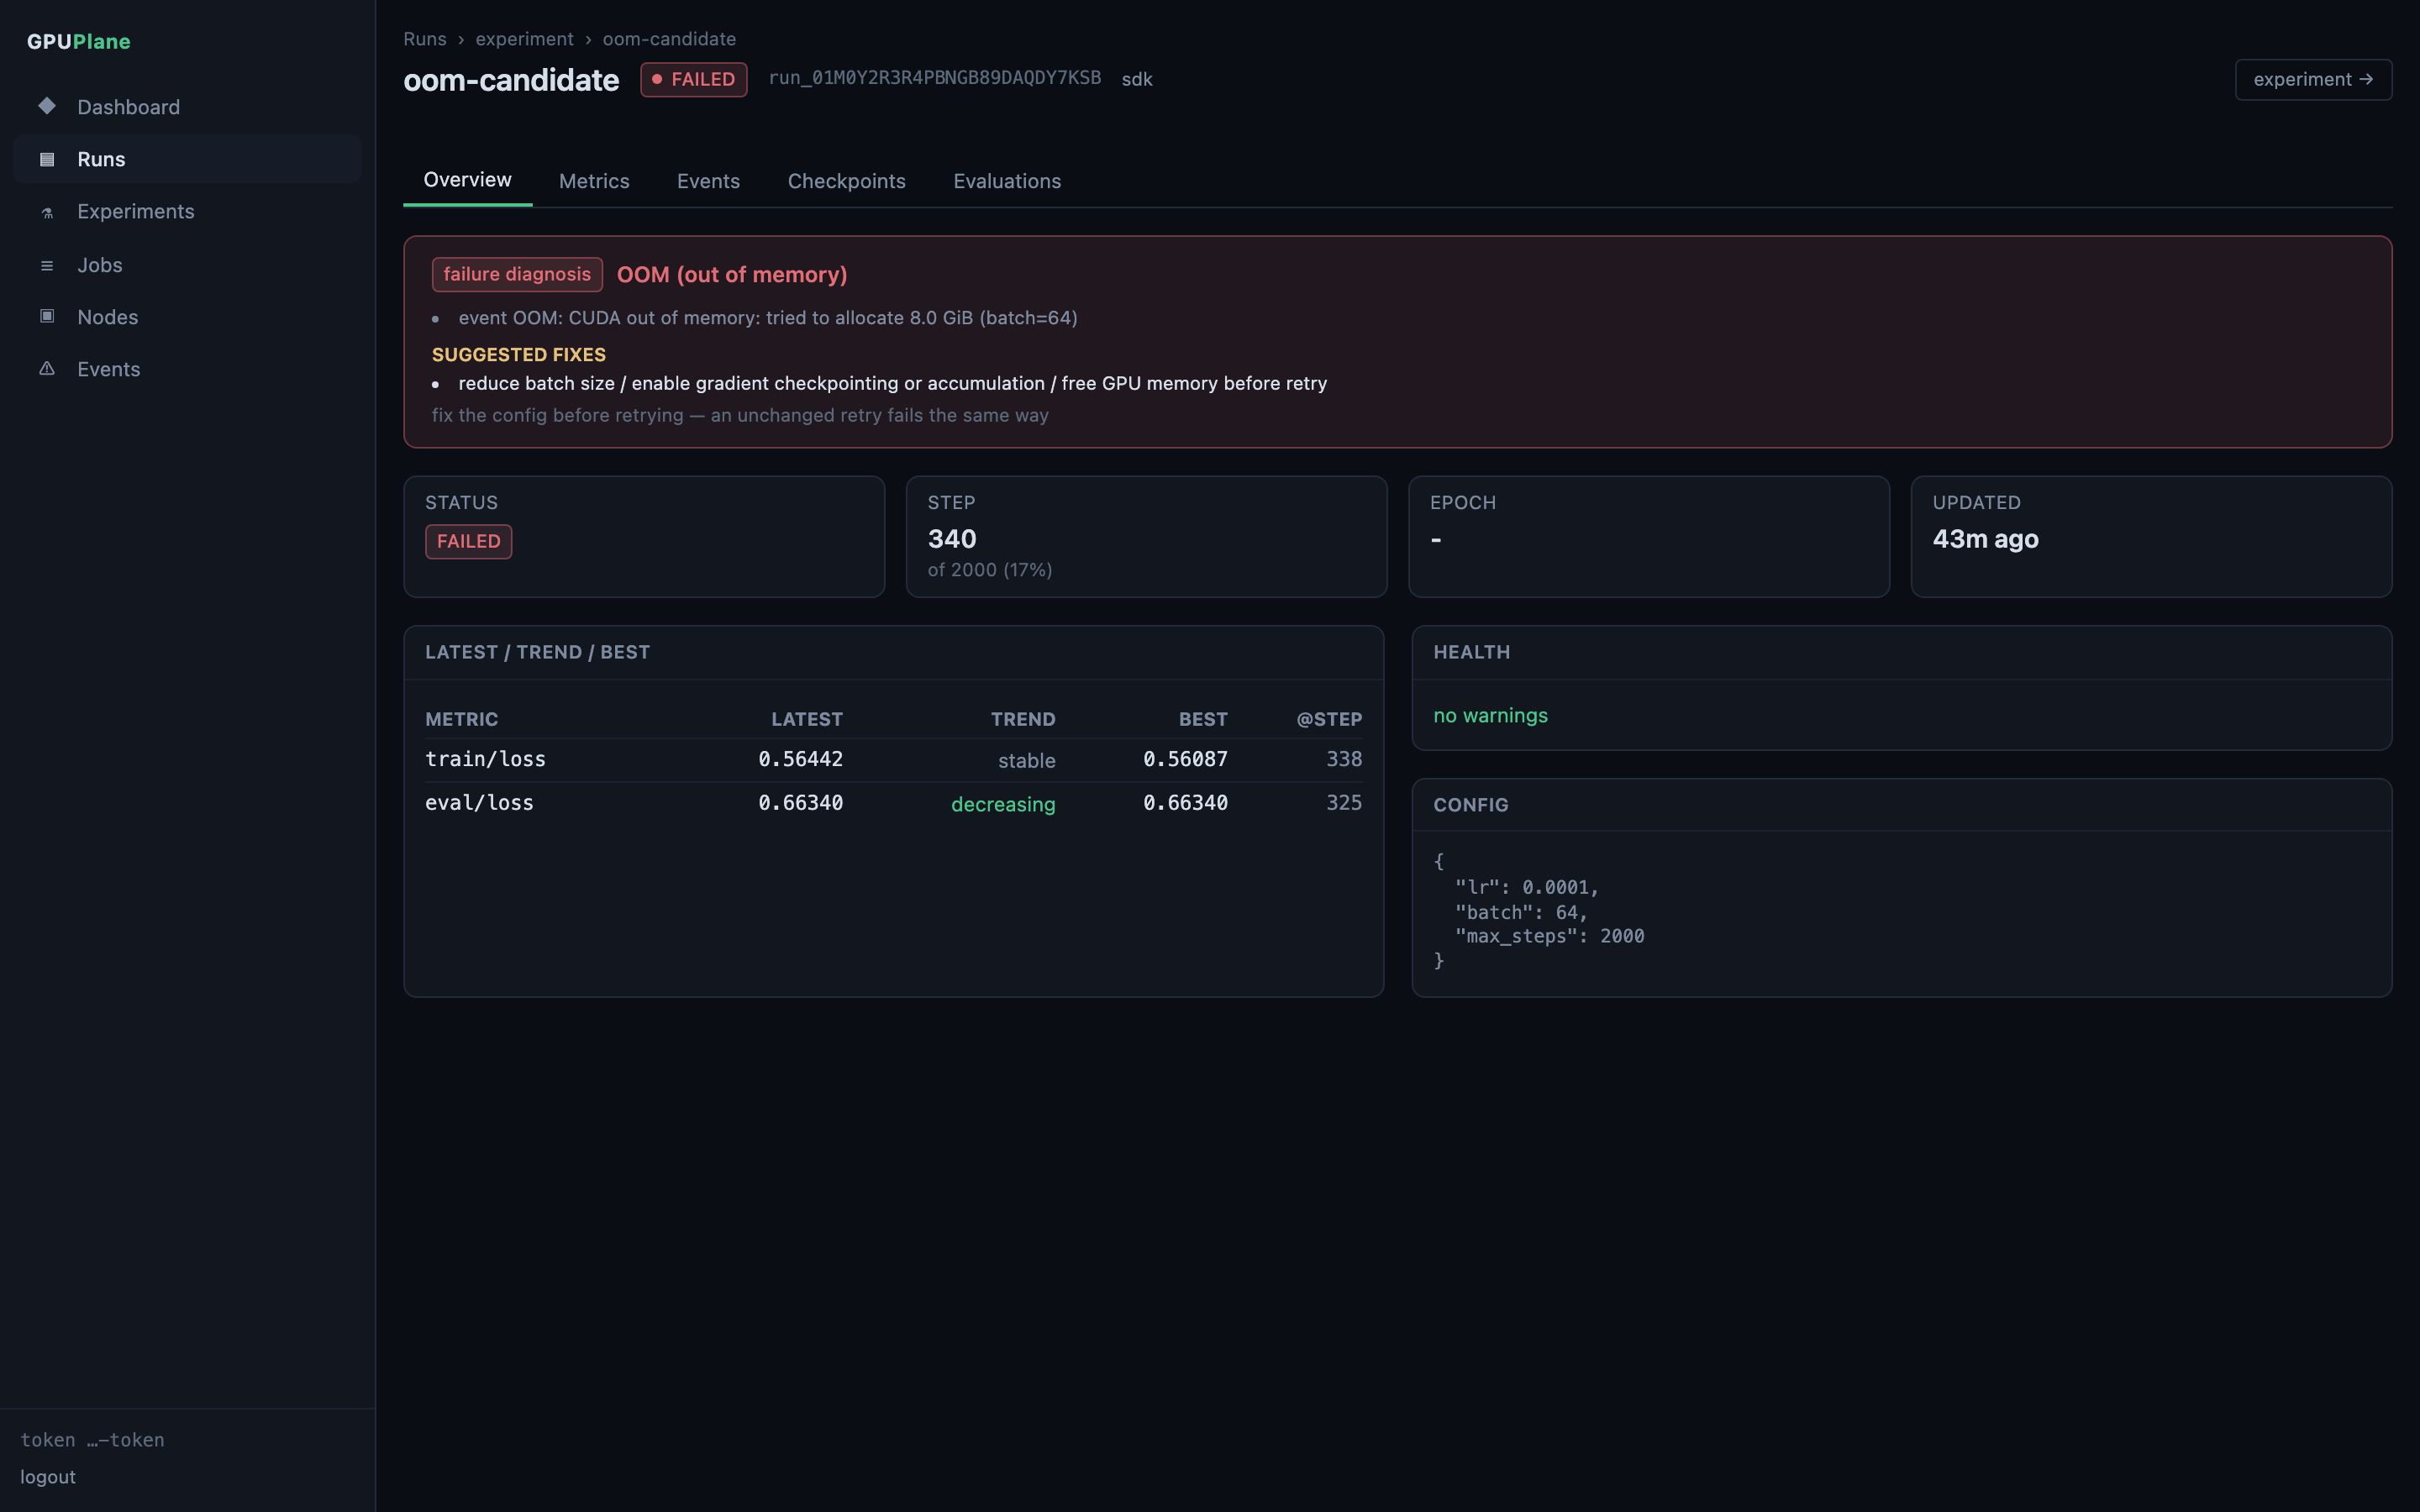Screen dimensions: 2420x1512
Task: Click the no warnings health status
Action: [1490, 716]
